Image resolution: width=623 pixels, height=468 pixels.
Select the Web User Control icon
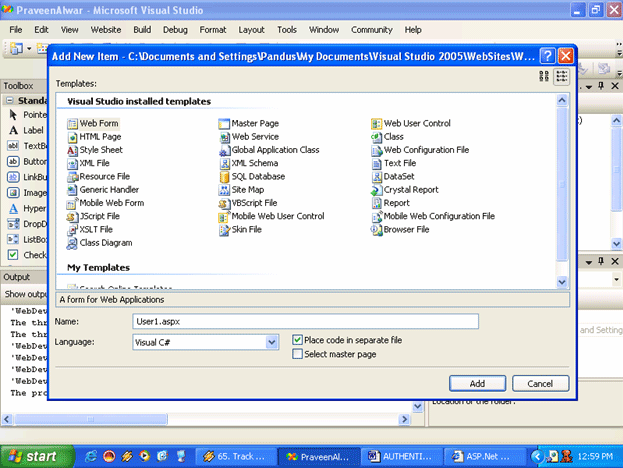click(x=376, y=124)
